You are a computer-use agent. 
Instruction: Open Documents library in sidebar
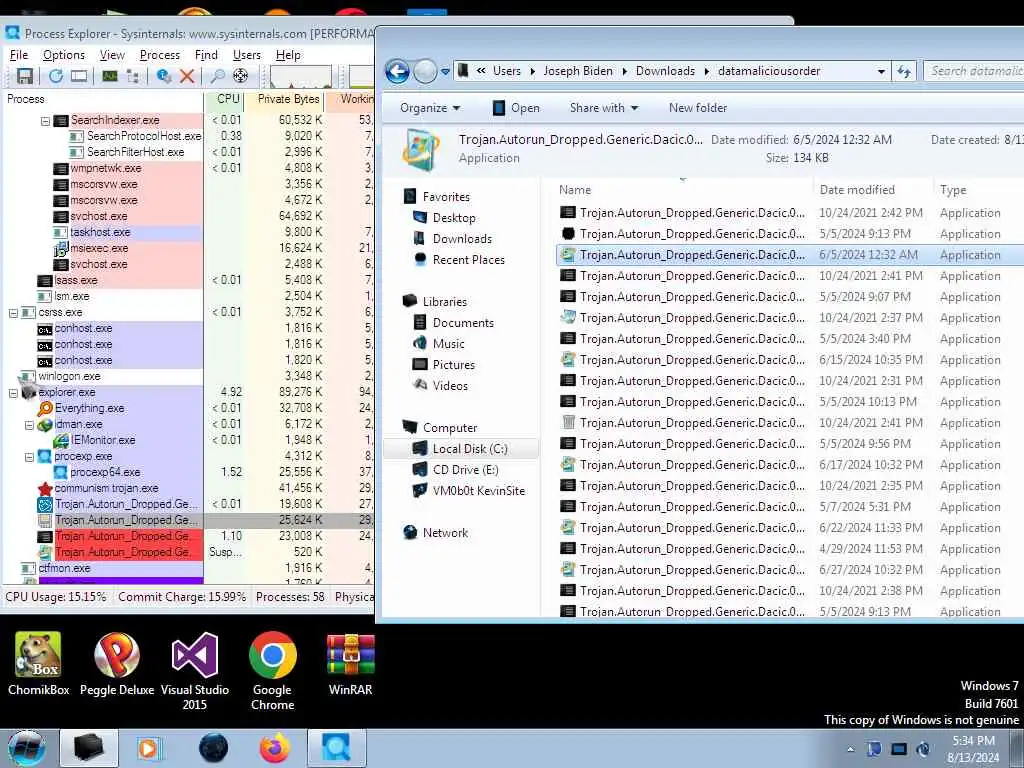463,323
